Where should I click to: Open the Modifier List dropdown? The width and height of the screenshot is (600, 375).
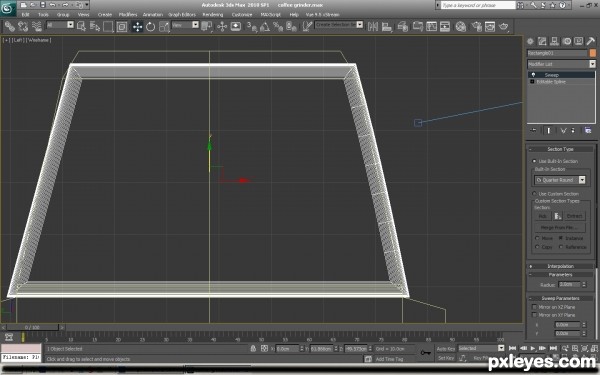pos(592,64)
